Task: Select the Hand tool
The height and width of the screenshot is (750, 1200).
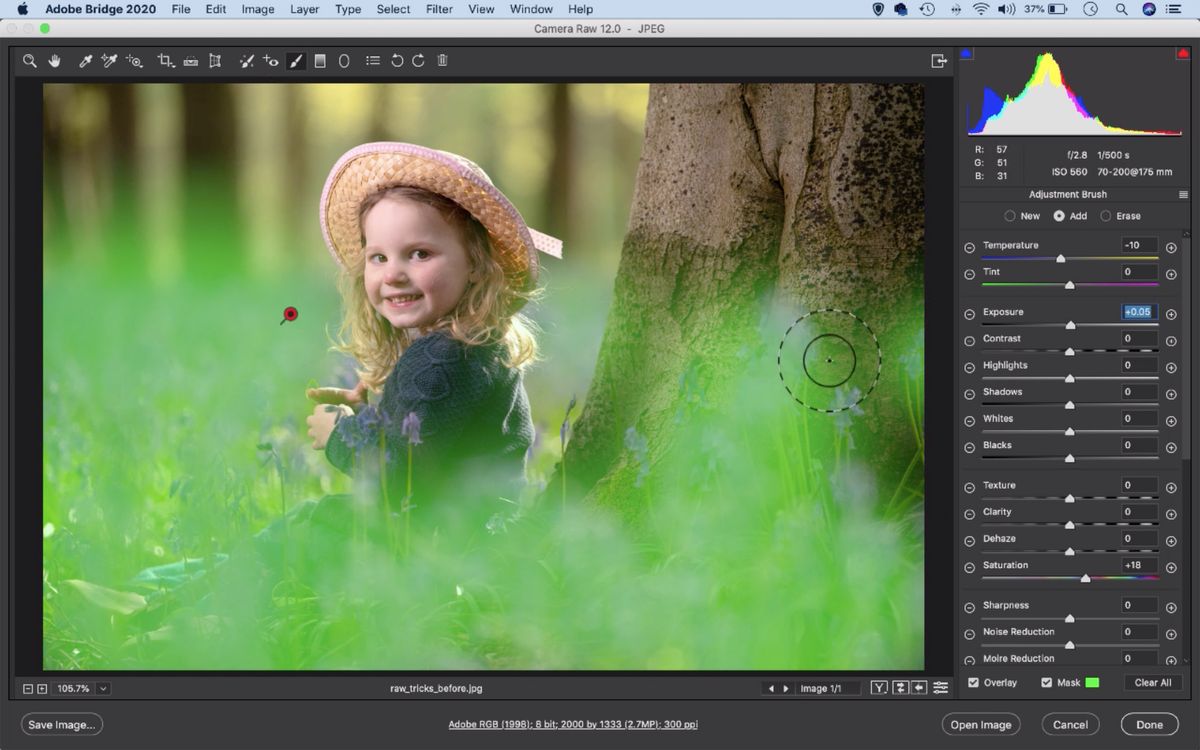Action: click(x=55, y=61)
